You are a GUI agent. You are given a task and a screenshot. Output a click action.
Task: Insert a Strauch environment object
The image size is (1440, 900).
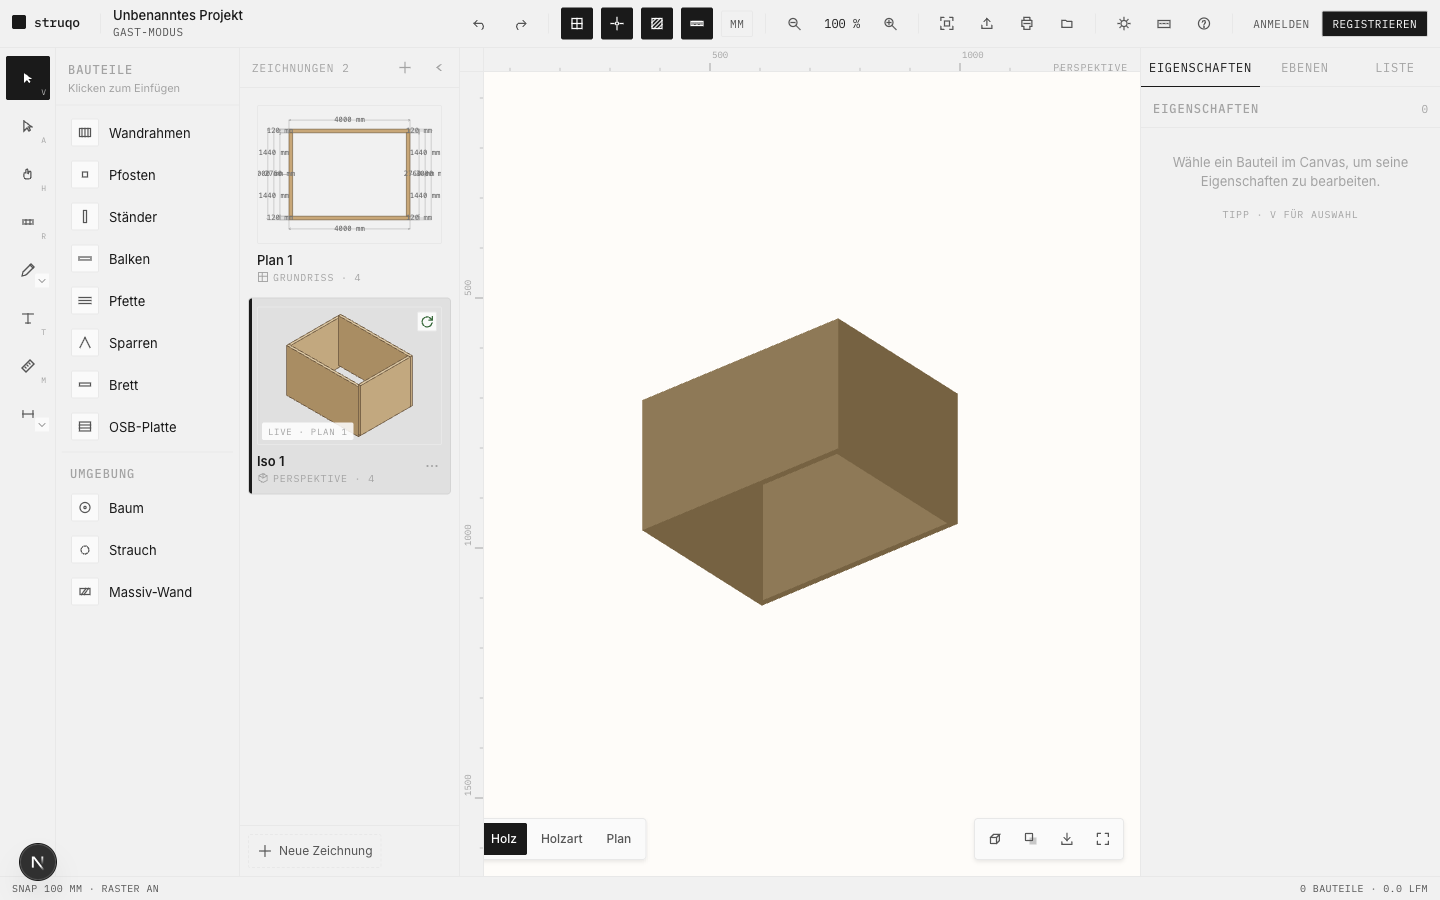point(148,550)
